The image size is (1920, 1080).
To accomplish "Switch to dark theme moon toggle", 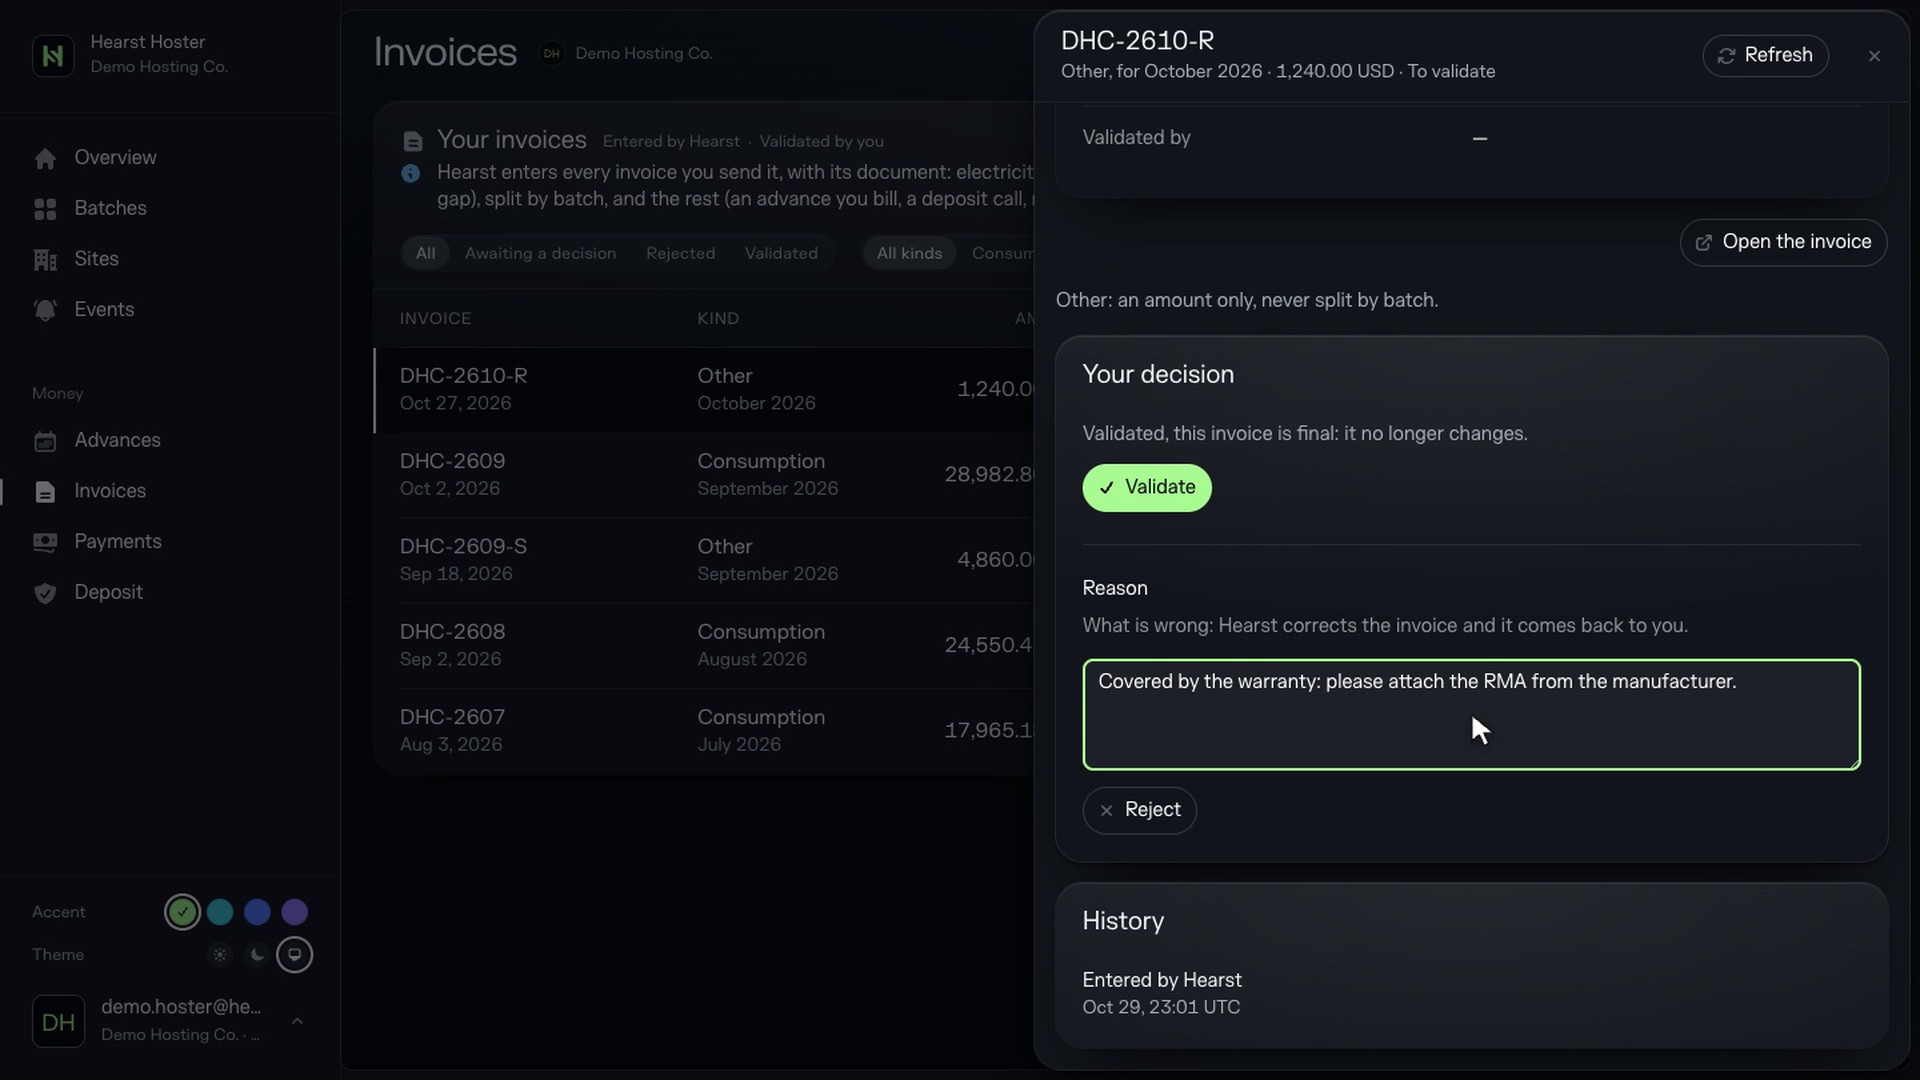I will (x=257, y=955).
